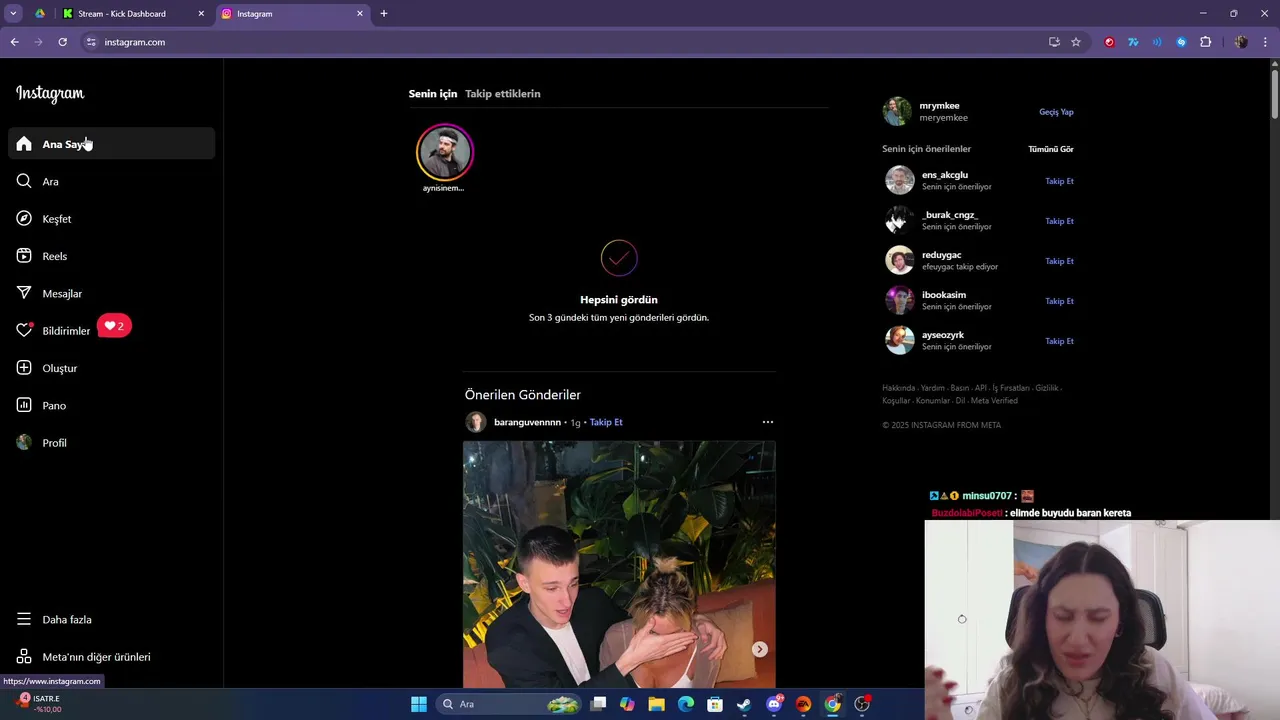Click install app icon in address bar

point(1054,42)
